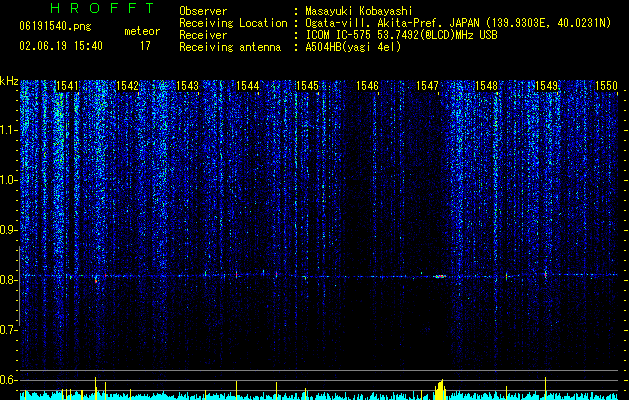The width and height of the screenshot is (629, 400).
Task: Click the 1541 time marker
Action: (67, 86)
